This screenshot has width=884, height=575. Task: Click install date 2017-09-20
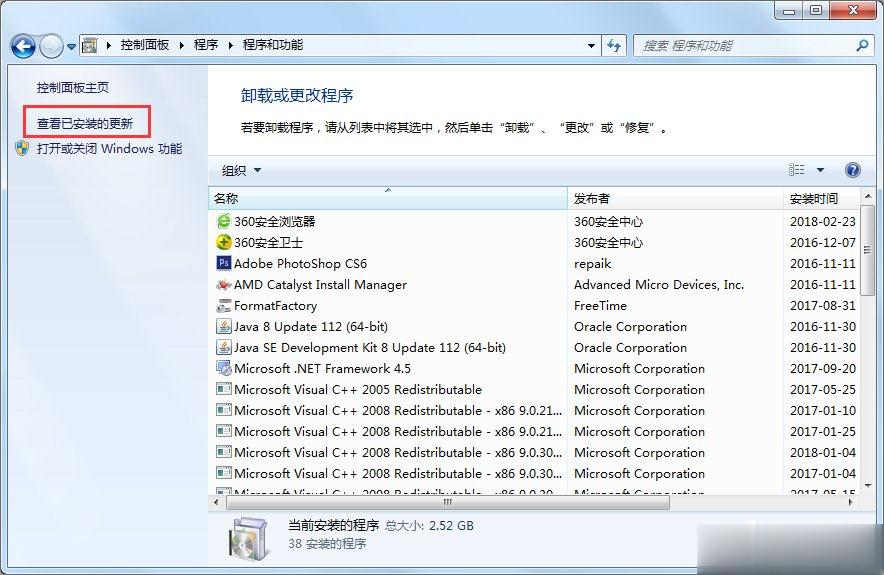pos(823,369)
